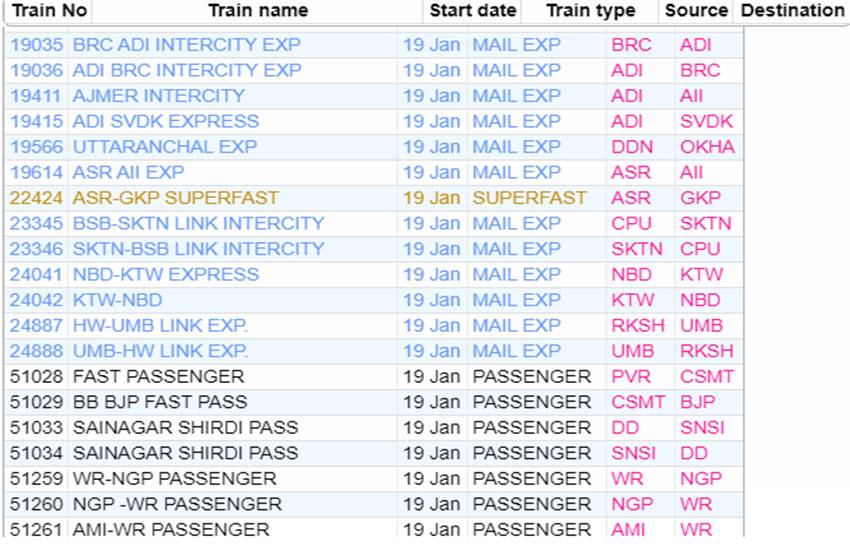Open BB BJP FAST PASS train
The width and height of the screenshot is (850, 550).
[x=160, y=402]
